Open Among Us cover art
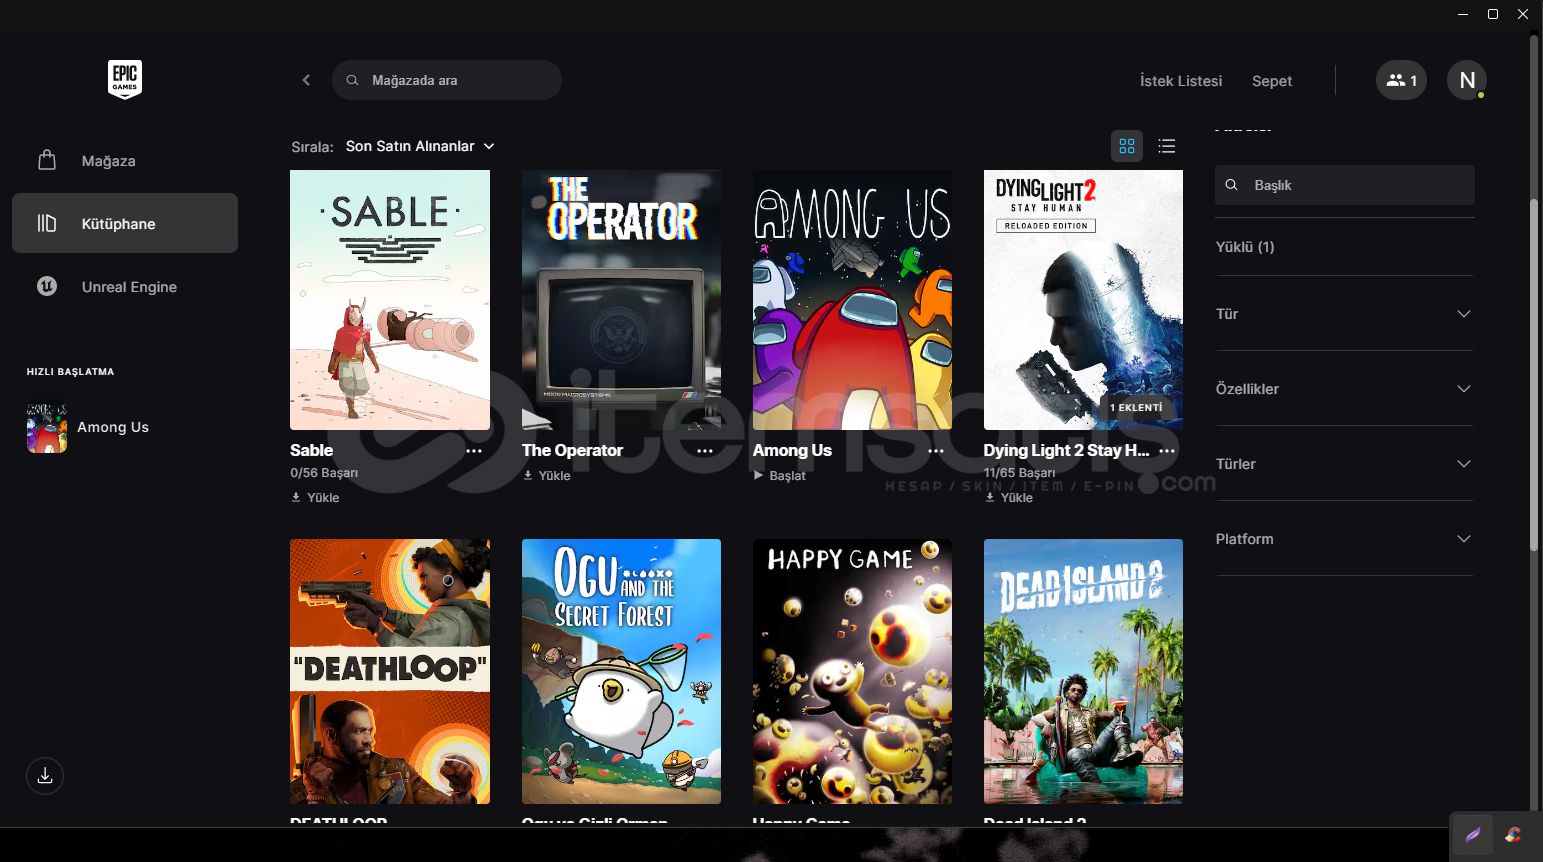Viewport: 1543px width, 862px height. pos(852,300)
